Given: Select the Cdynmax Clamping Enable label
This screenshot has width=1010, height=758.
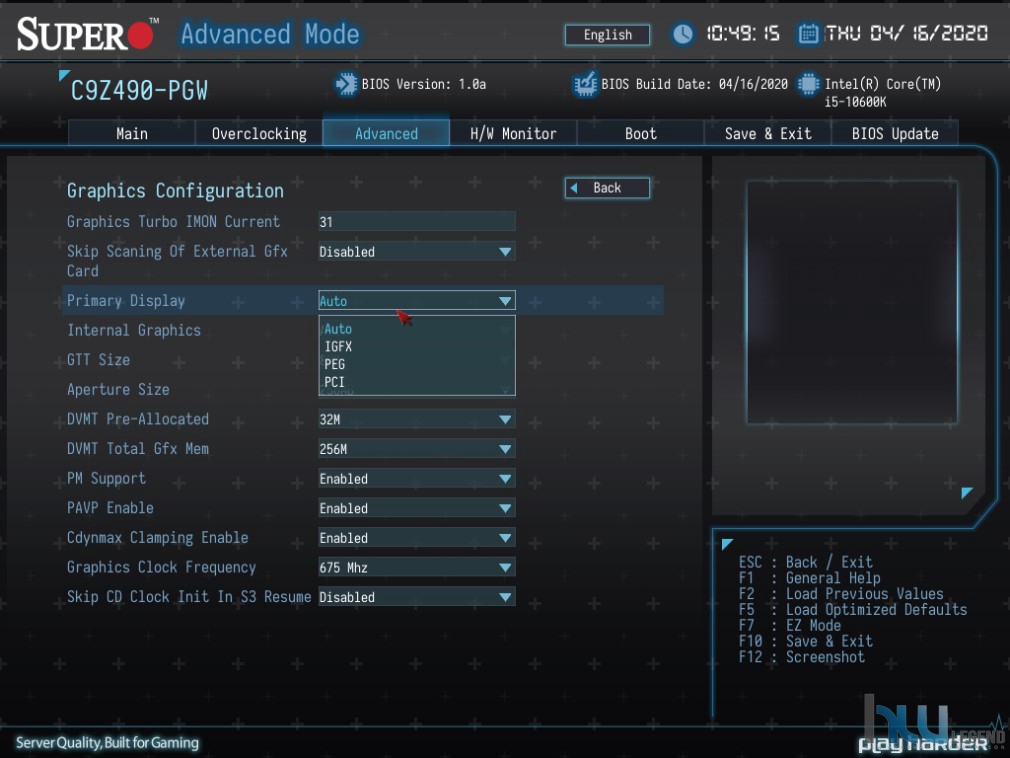Looking at the screenshot, I should click(158, 538).
